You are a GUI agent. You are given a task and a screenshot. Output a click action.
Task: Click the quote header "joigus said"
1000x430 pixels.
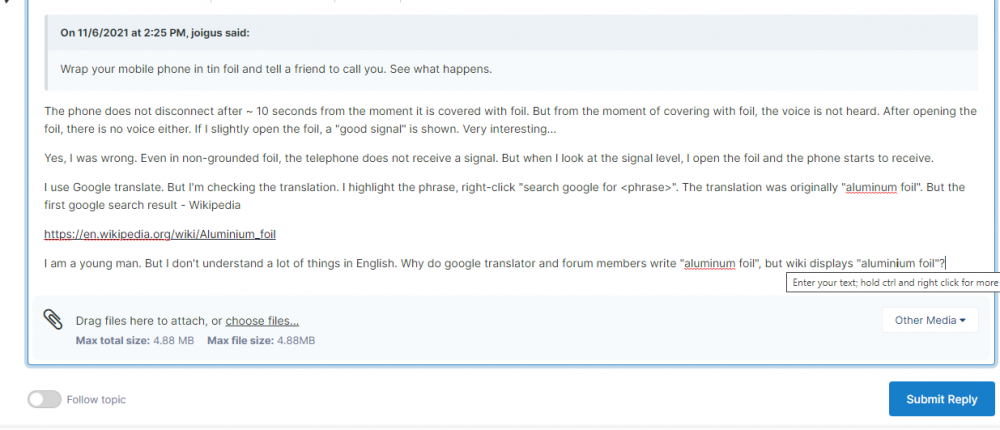click(x=155, y=33)
